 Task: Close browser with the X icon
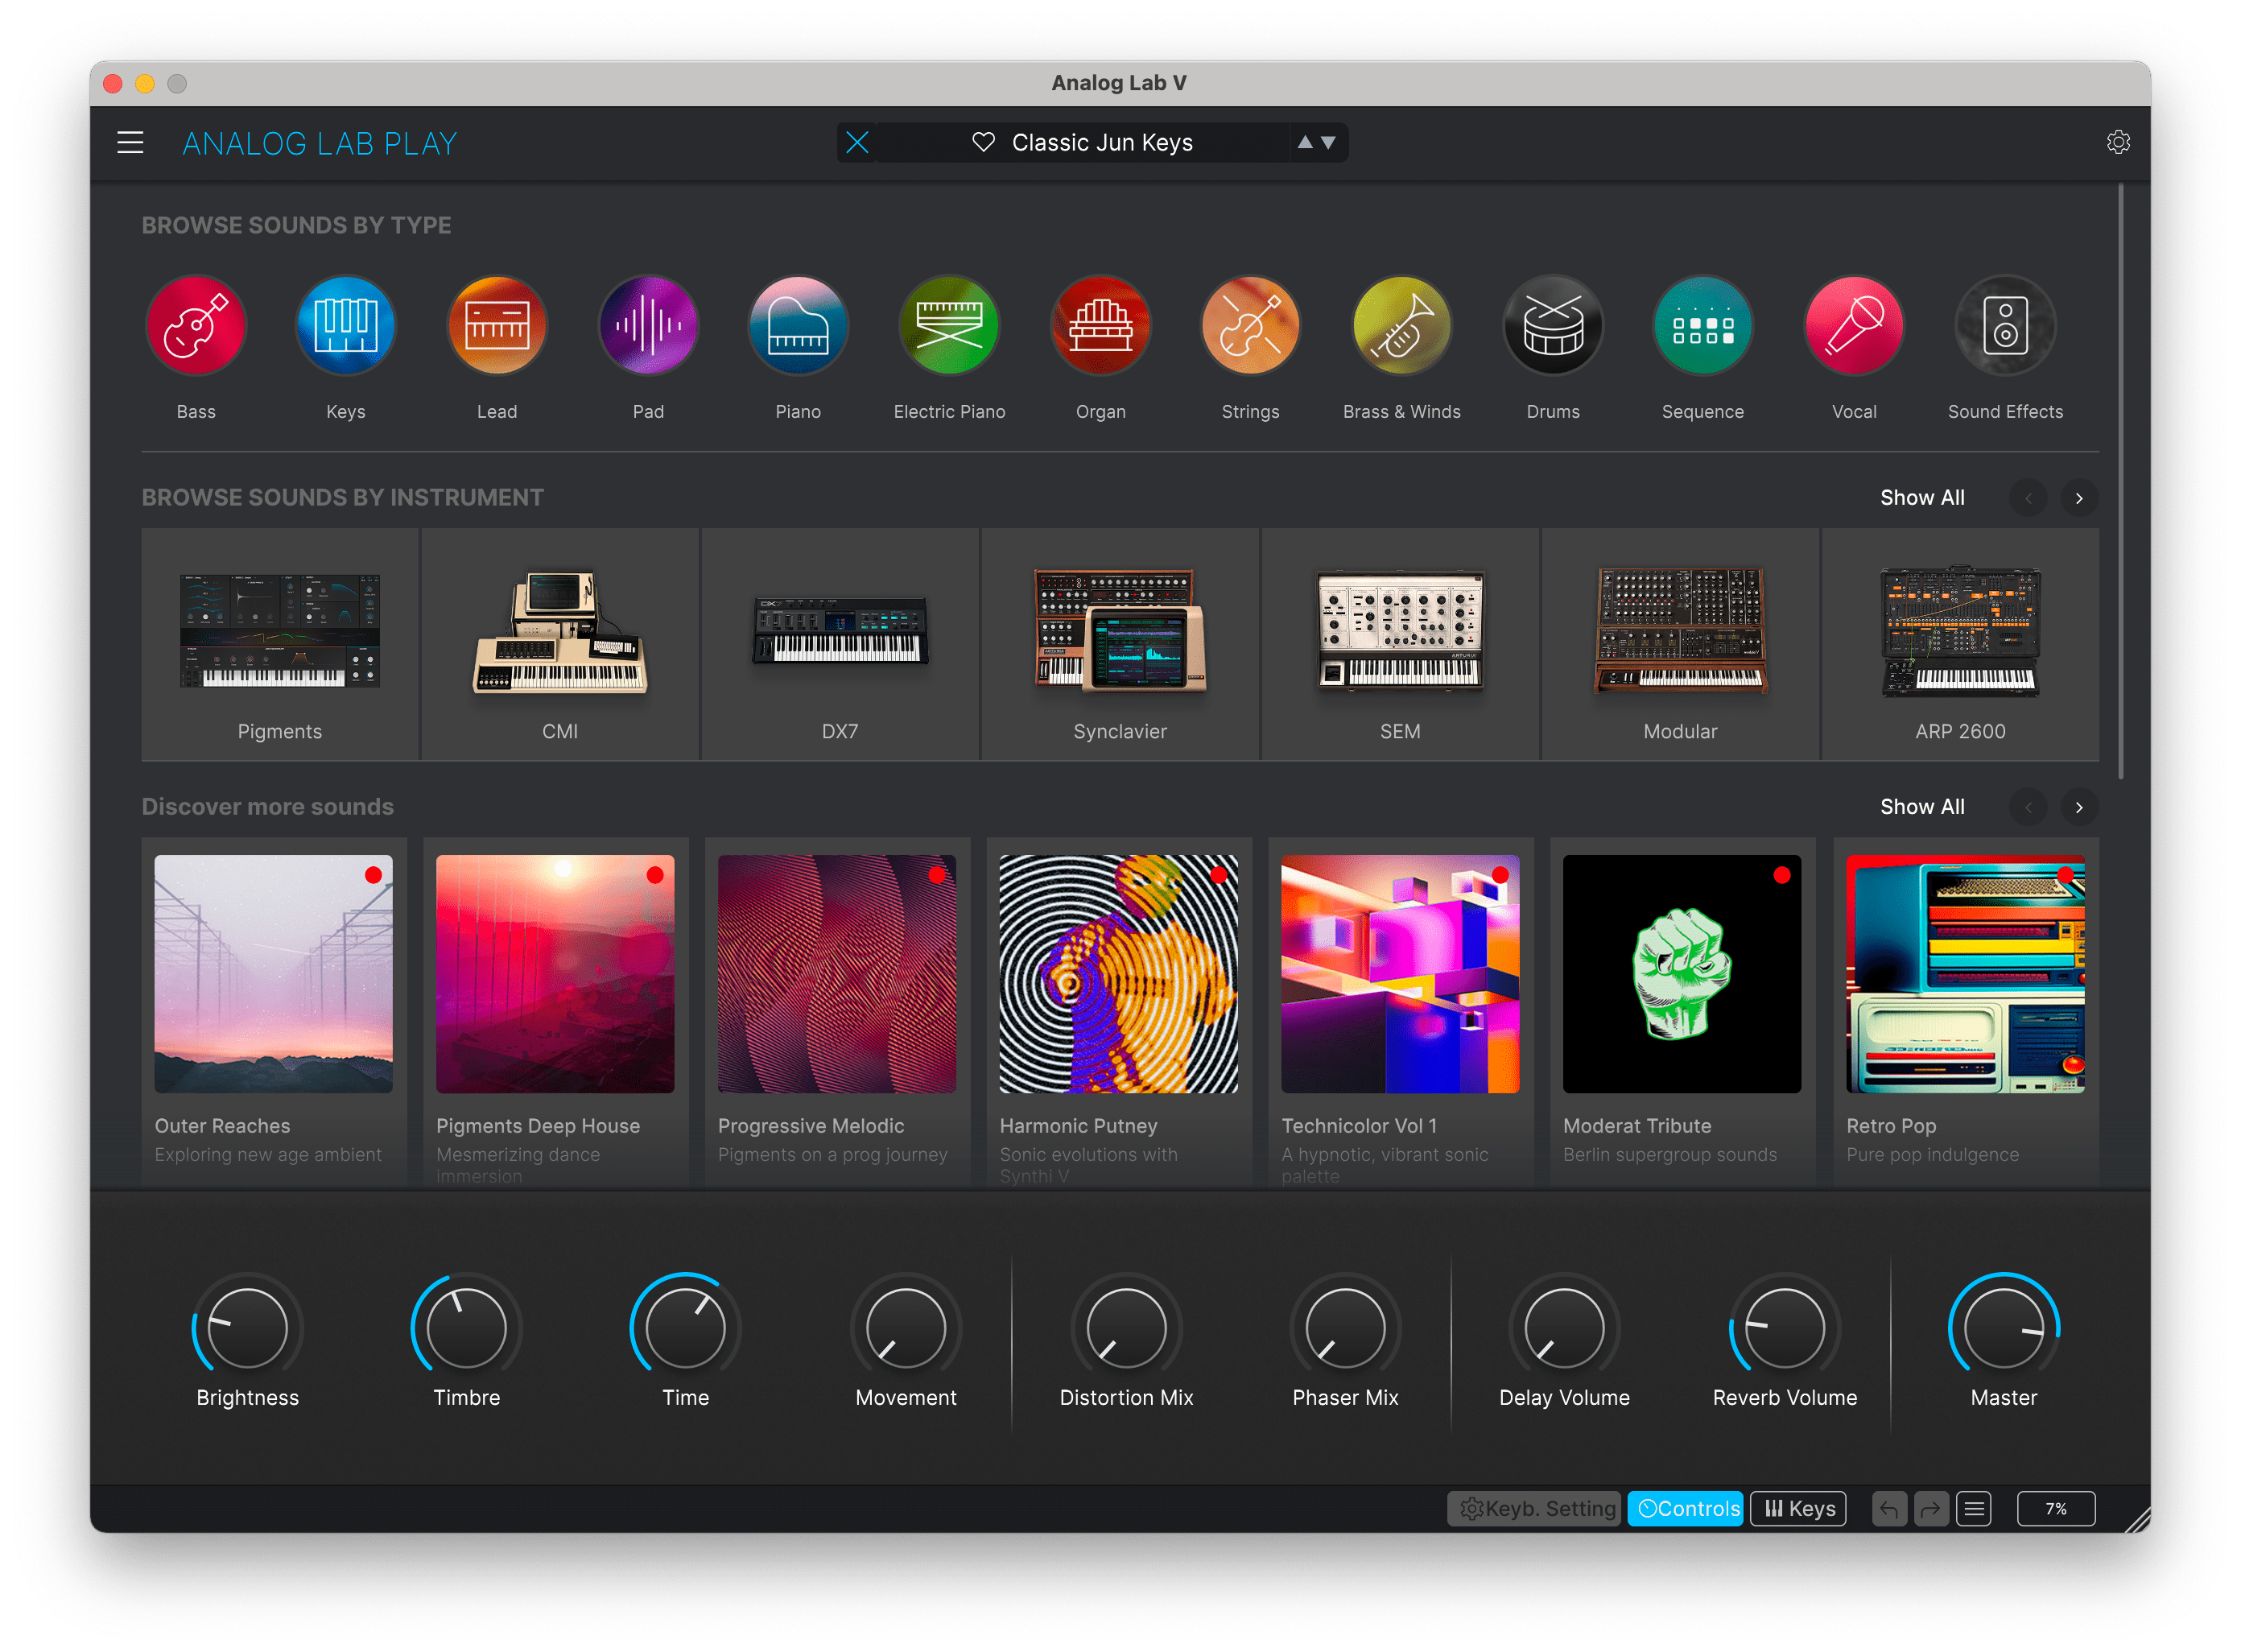pyautogui.click(x=857, y=142)
